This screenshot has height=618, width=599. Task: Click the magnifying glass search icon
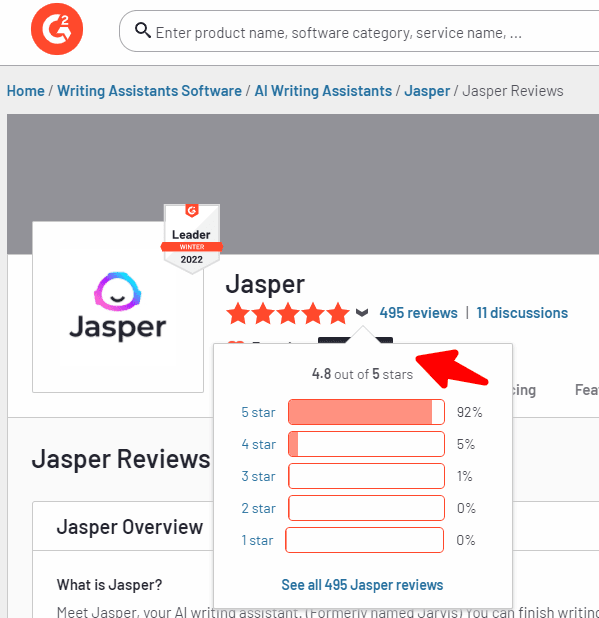tap(142, 30)
